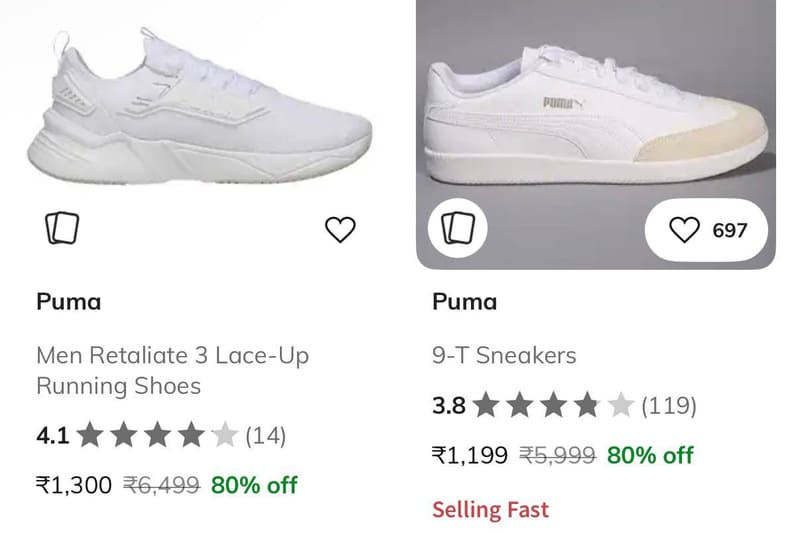Image resolution: width=800 pixels, height=533 pixels.
Task: View the 4.1 star rating for Retaliate 3
Action: (137, 436)
